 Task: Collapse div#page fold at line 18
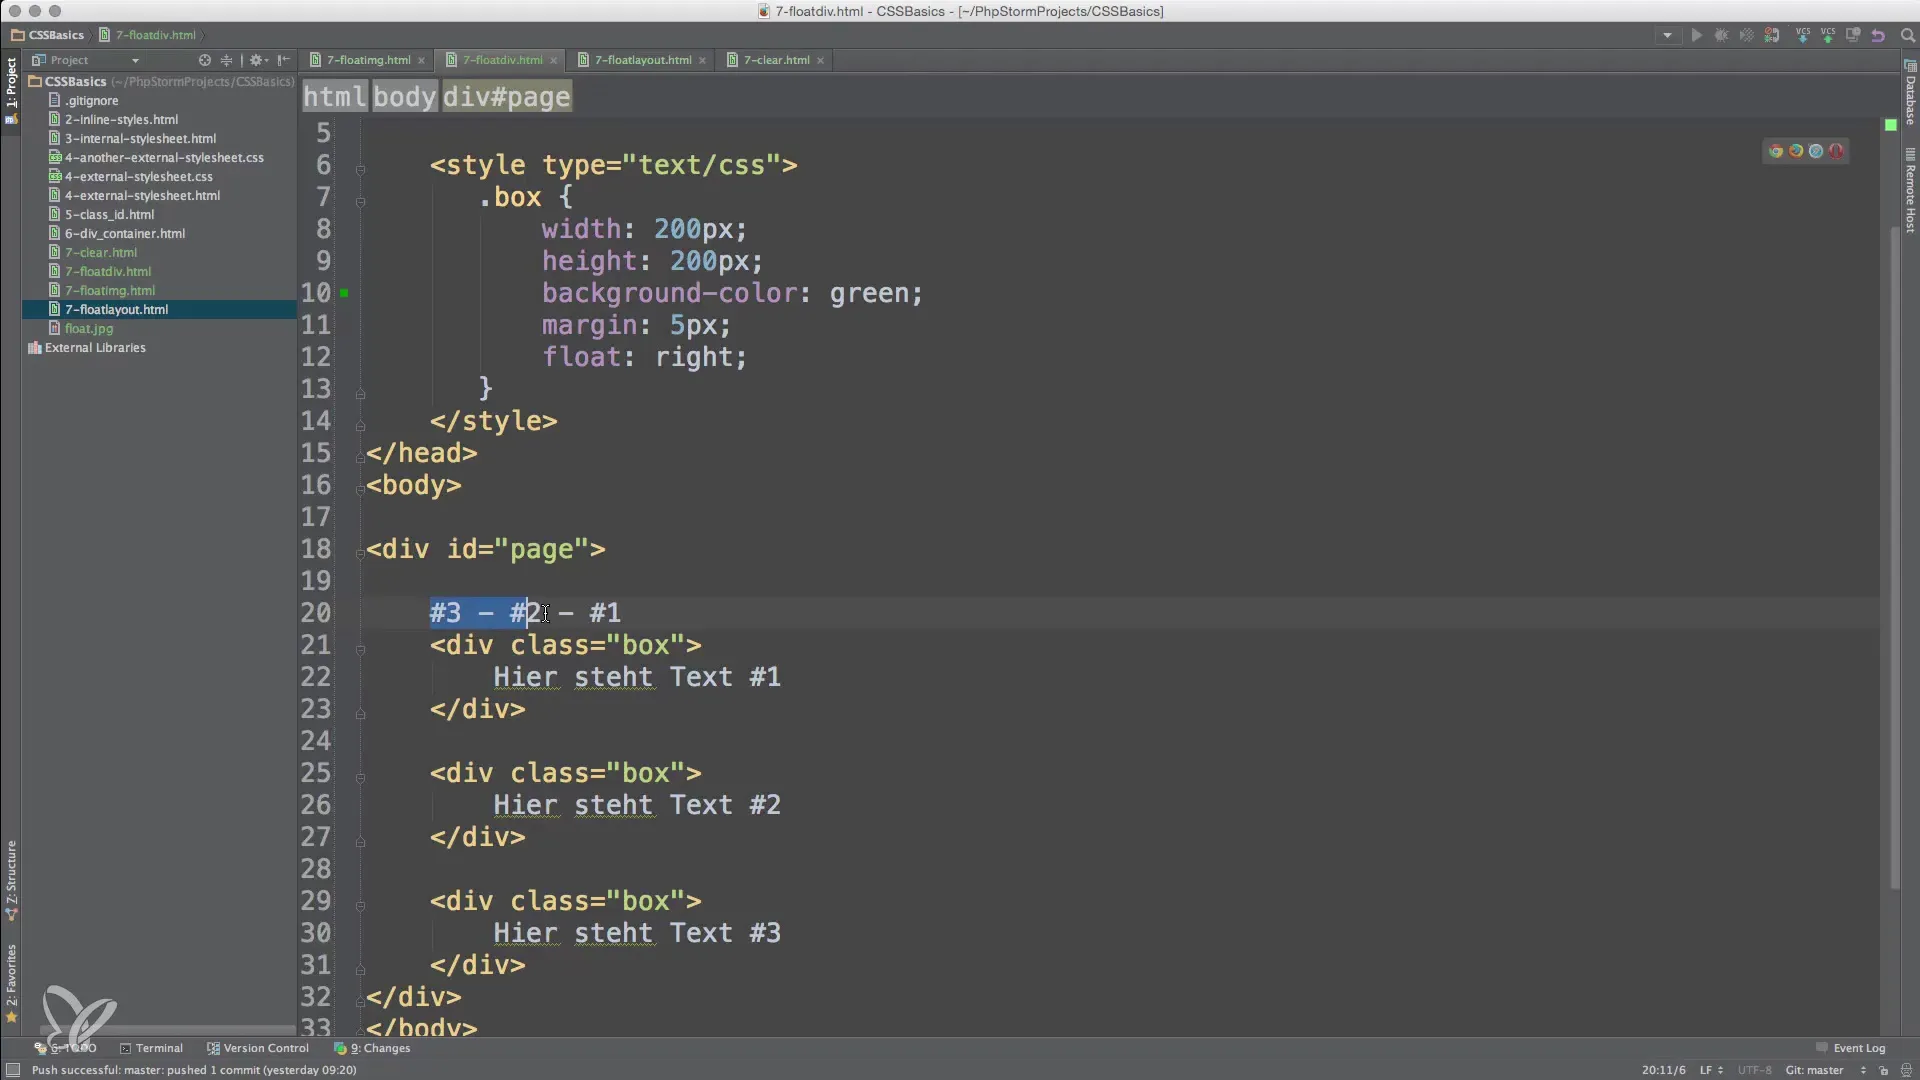(360, 553)
